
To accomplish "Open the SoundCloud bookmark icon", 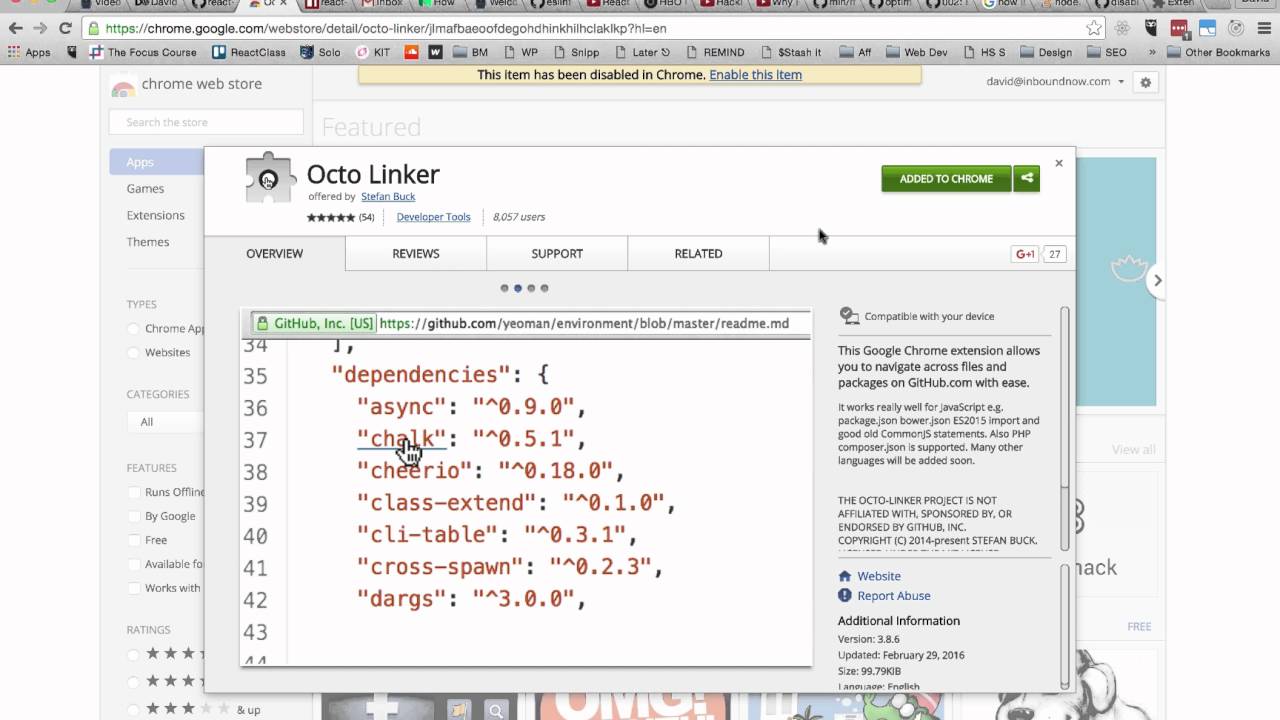I will [x=412, y=52].
